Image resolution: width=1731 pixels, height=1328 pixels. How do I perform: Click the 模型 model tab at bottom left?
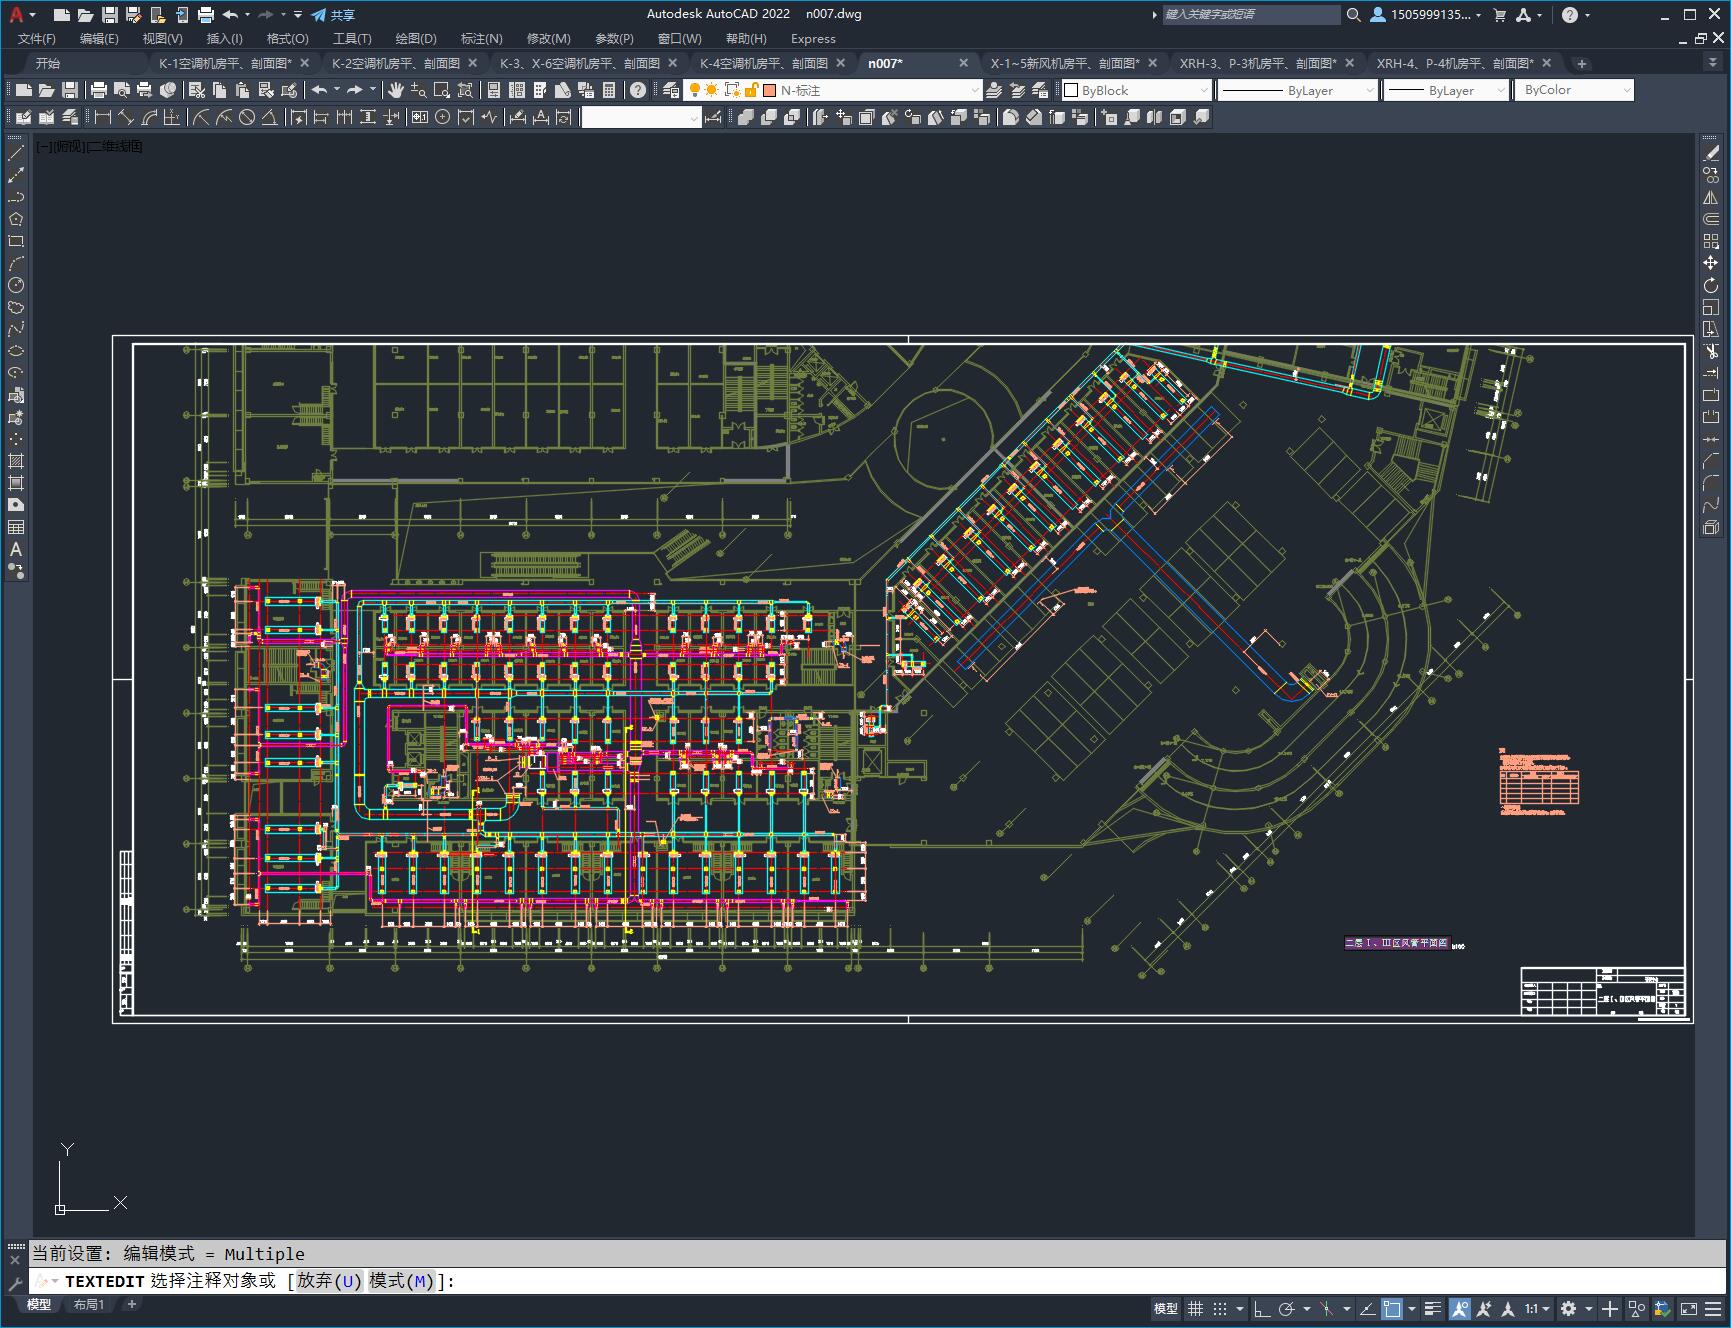pos(39,1304)
